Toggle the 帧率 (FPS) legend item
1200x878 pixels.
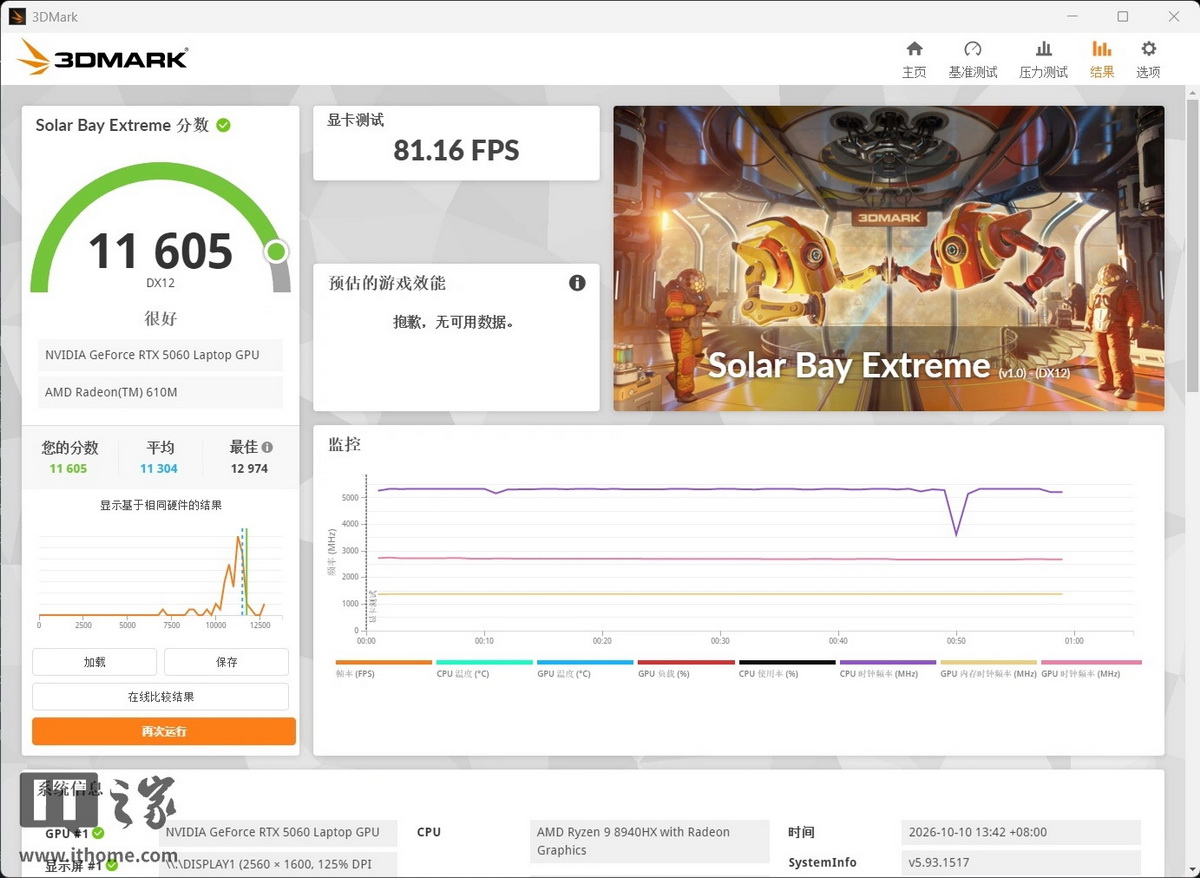tap(384, 668)
